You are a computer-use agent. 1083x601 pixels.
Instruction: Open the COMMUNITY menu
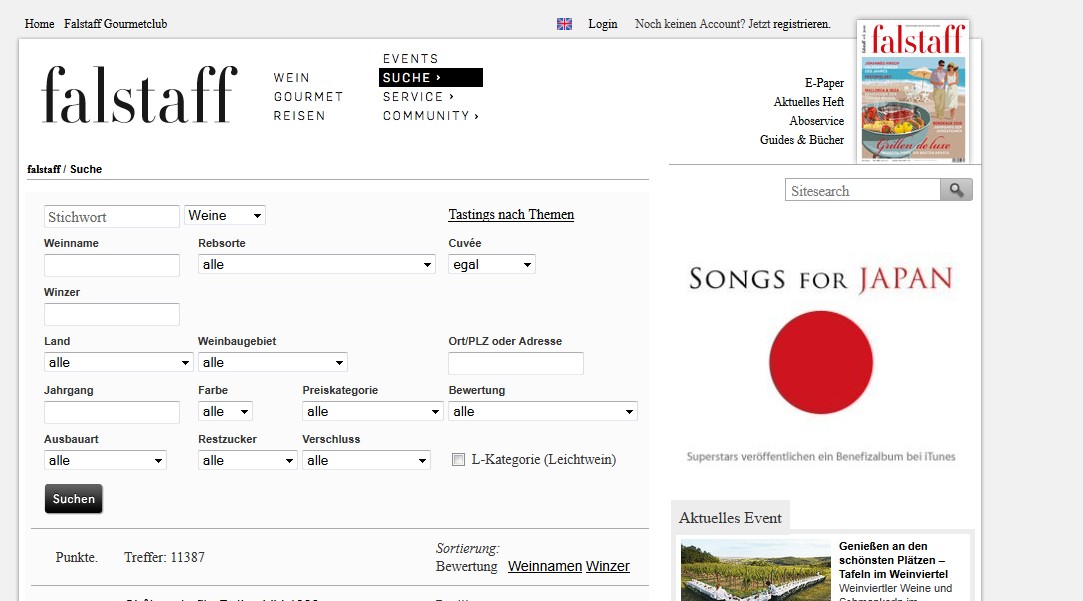pos(430,116)
